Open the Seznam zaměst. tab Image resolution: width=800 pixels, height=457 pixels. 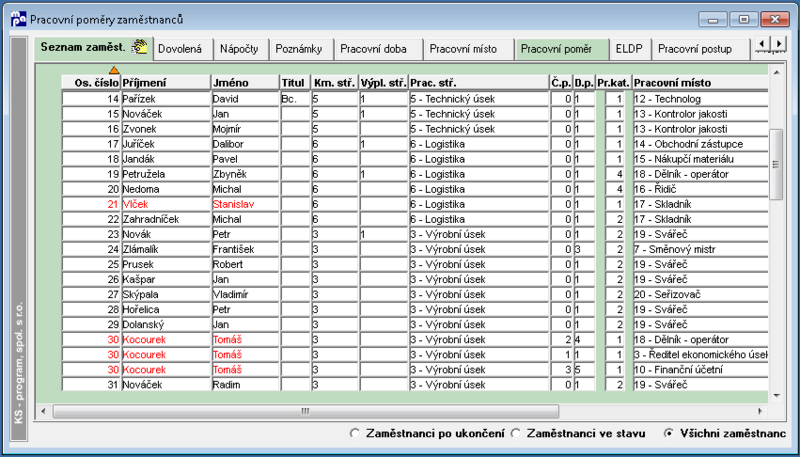(93, 48)
